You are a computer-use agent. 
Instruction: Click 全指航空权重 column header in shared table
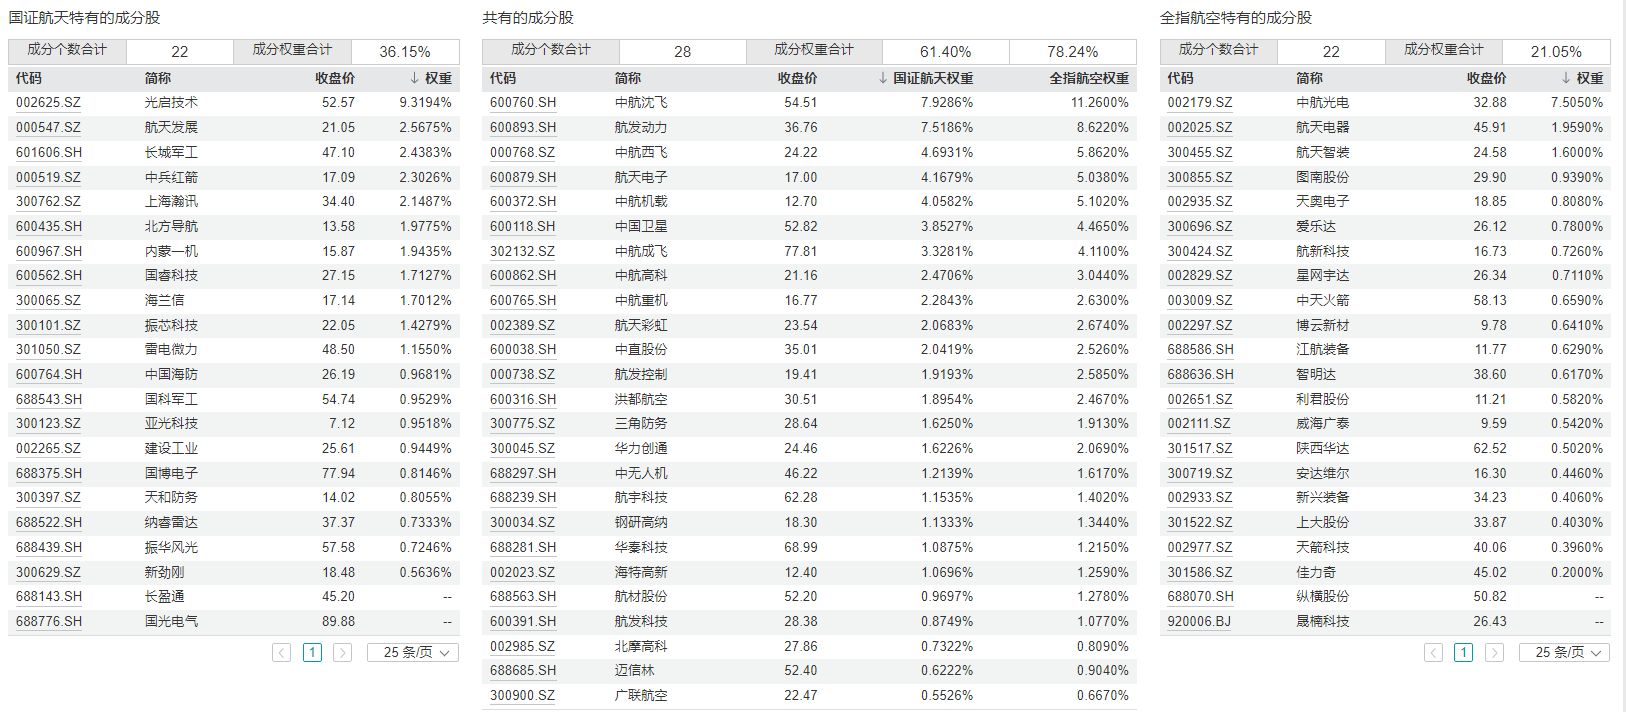coord(1088,78)
